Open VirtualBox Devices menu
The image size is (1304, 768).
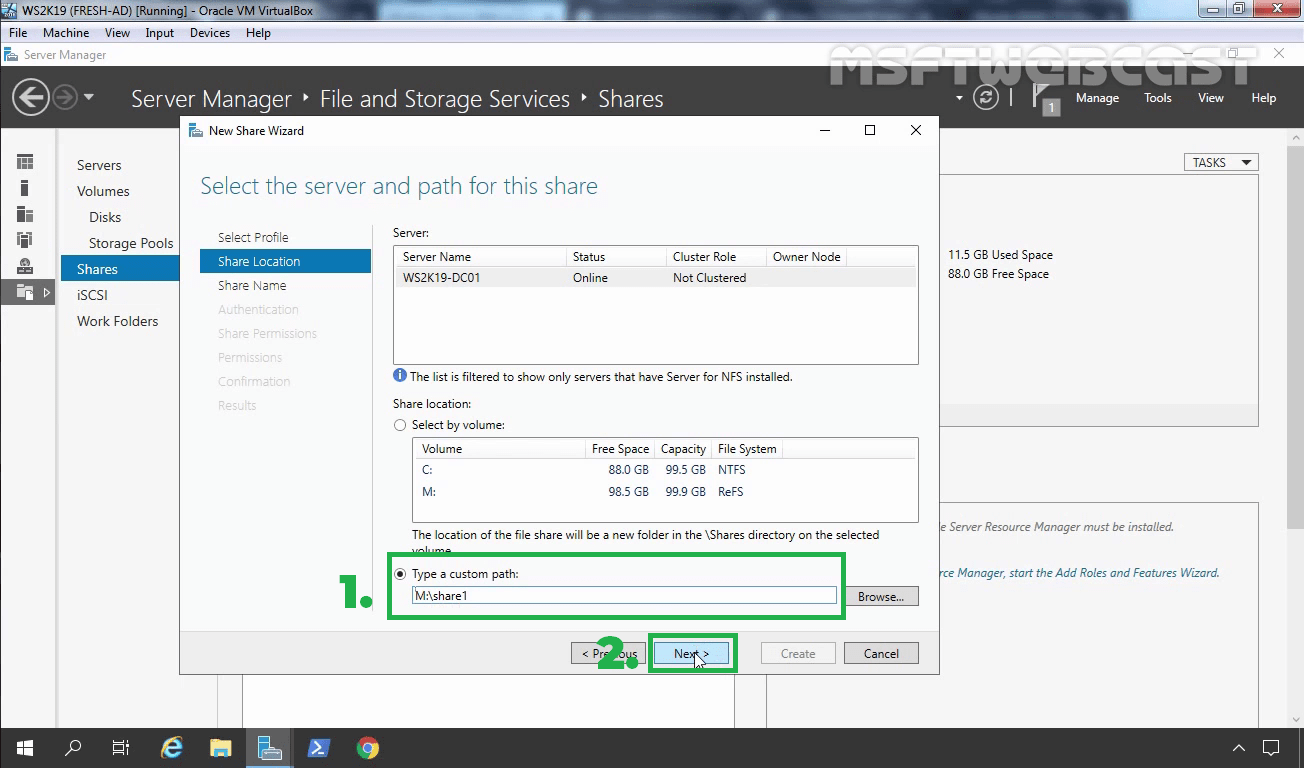click(x=209, y=33)
